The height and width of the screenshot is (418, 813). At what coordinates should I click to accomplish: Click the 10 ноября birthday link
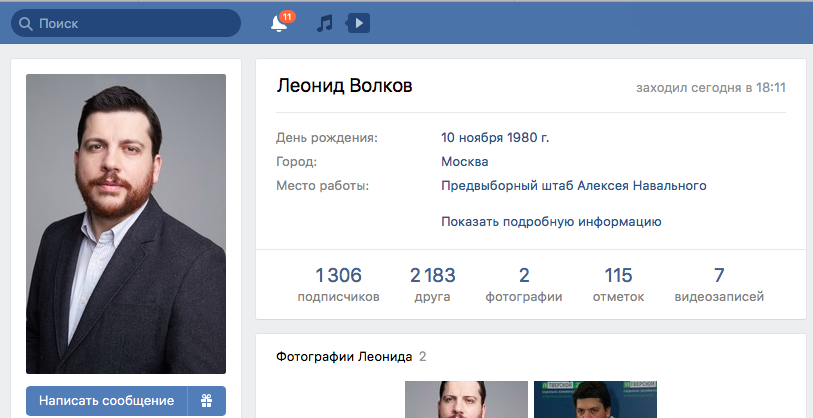(x=476, y=137)
